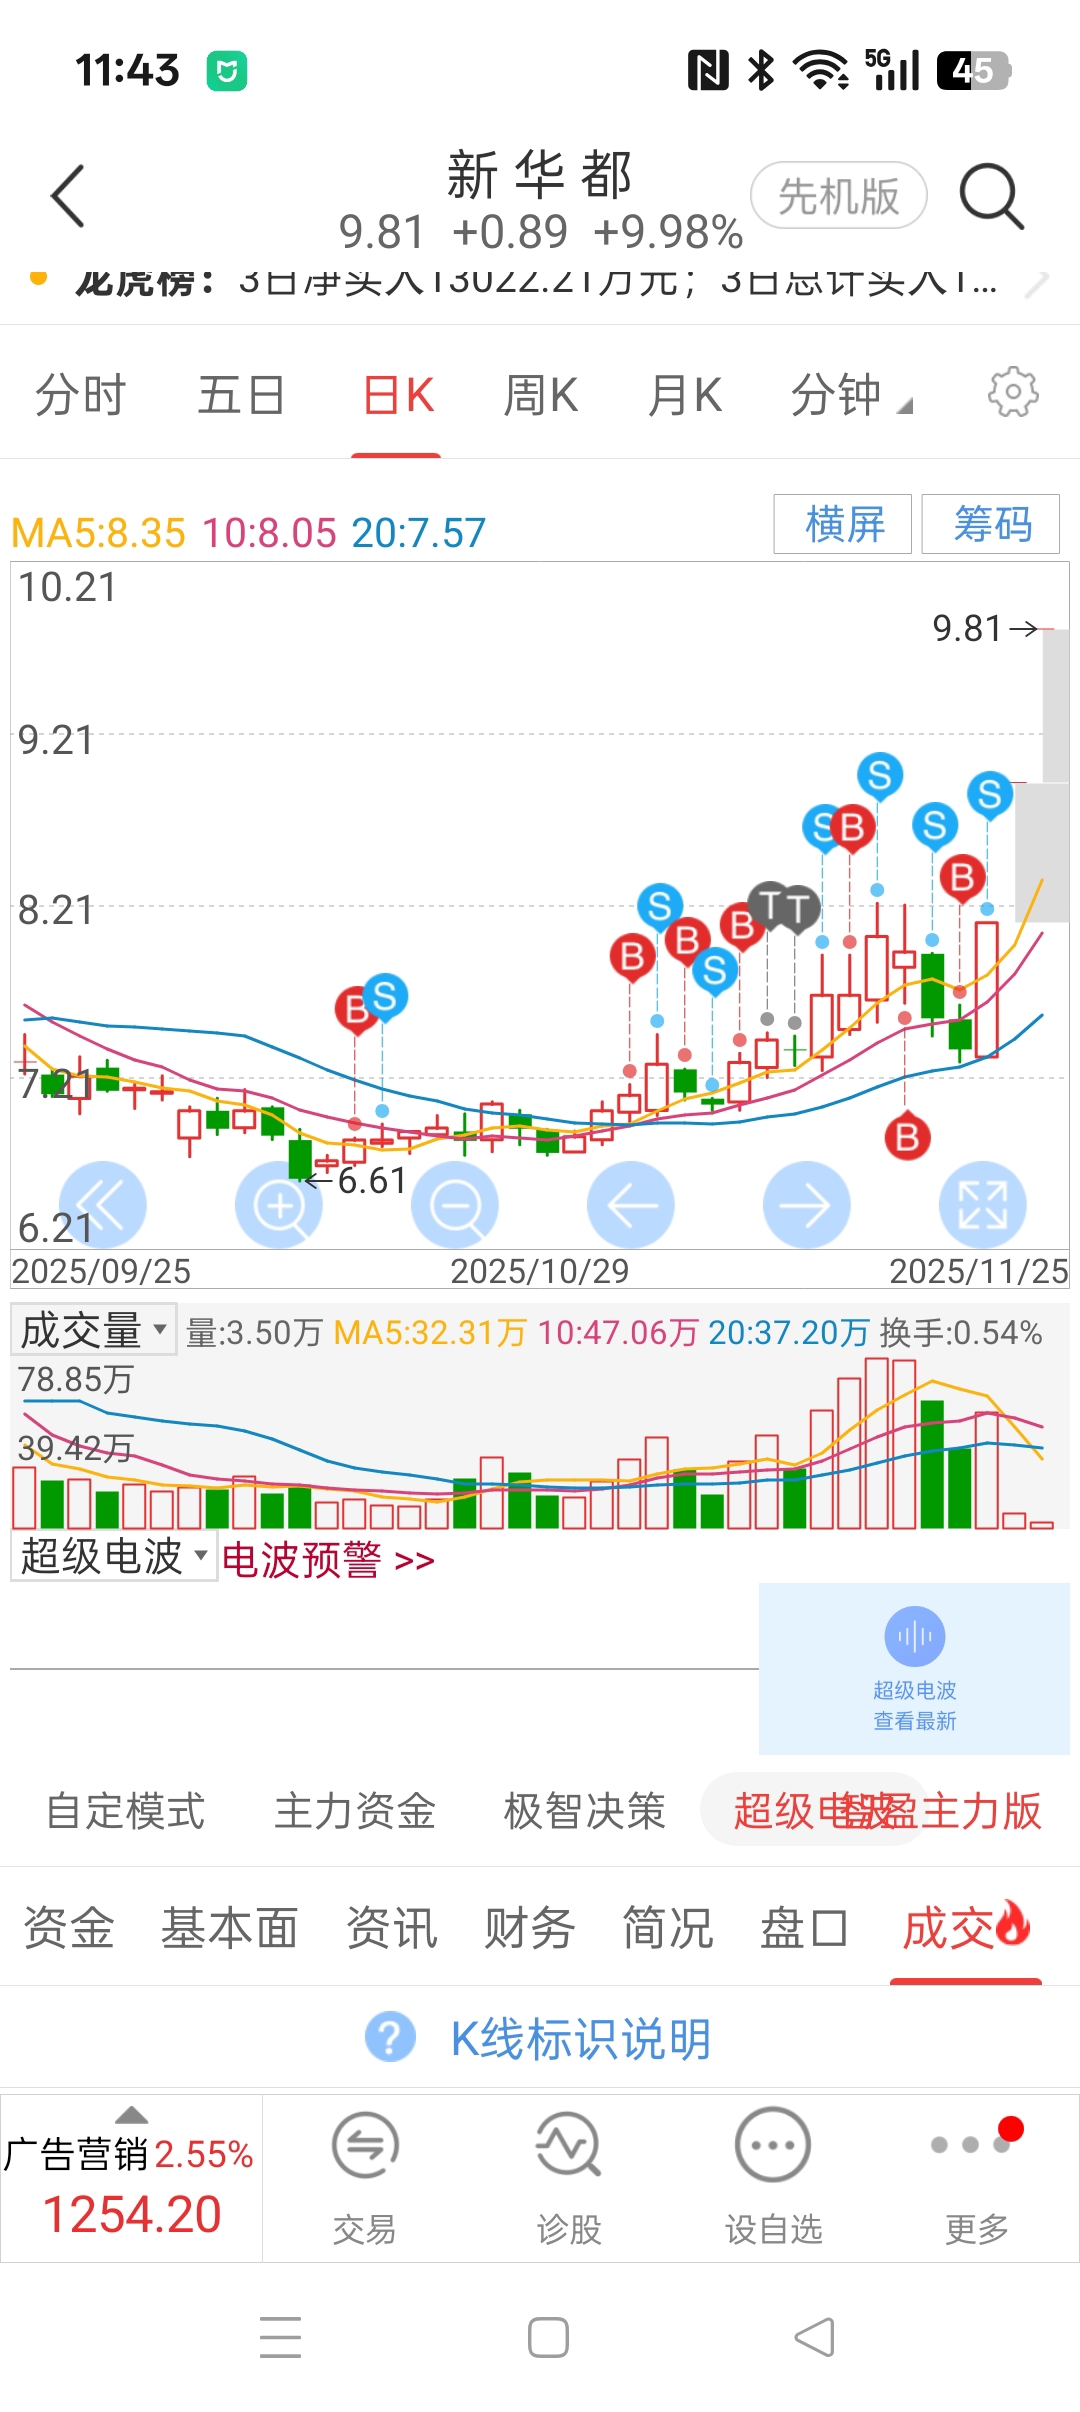The image size is (1080, 2412).
Task: Open the 资讯 section tab
Action: [392, 1928]
